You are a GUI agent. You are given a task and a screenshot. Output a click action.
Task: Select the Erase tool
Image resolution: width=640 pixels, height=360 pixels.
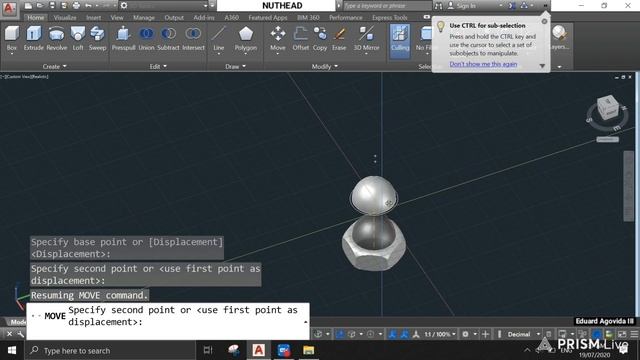pyautogui.click(x=339, y=39)
